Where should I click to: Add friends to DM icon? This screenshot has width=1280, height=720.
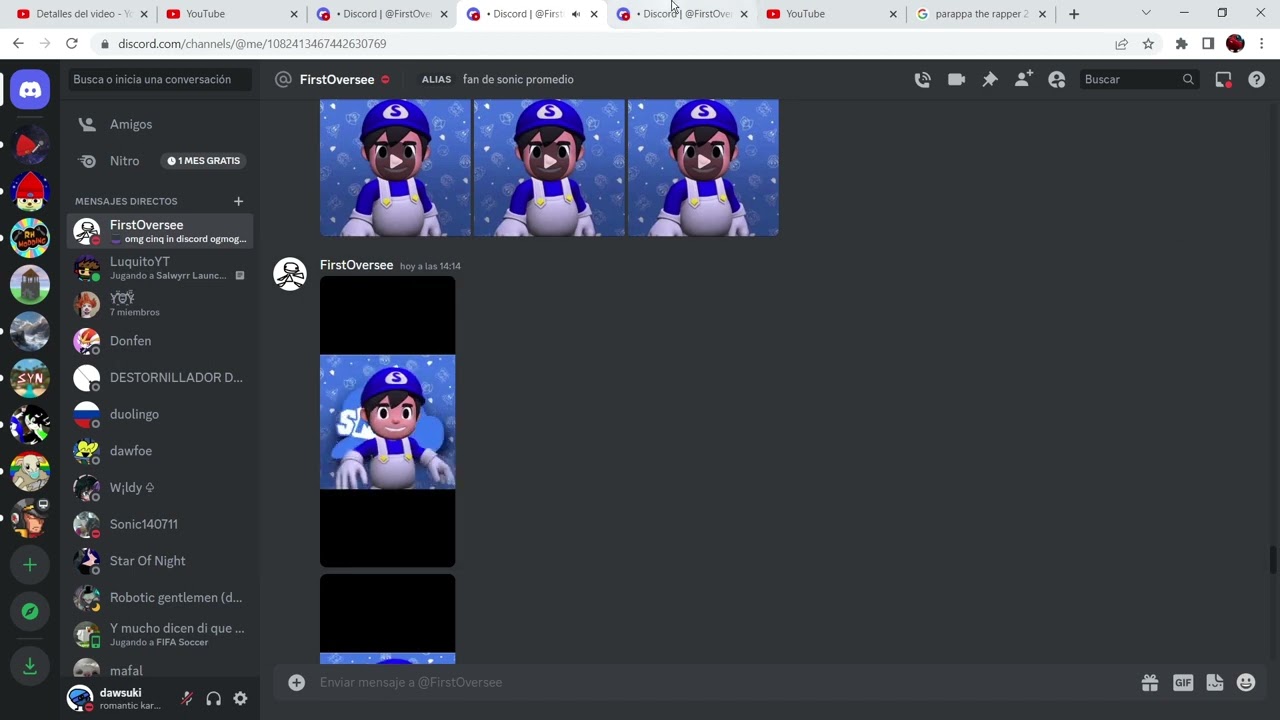(x=1023, y=79)
